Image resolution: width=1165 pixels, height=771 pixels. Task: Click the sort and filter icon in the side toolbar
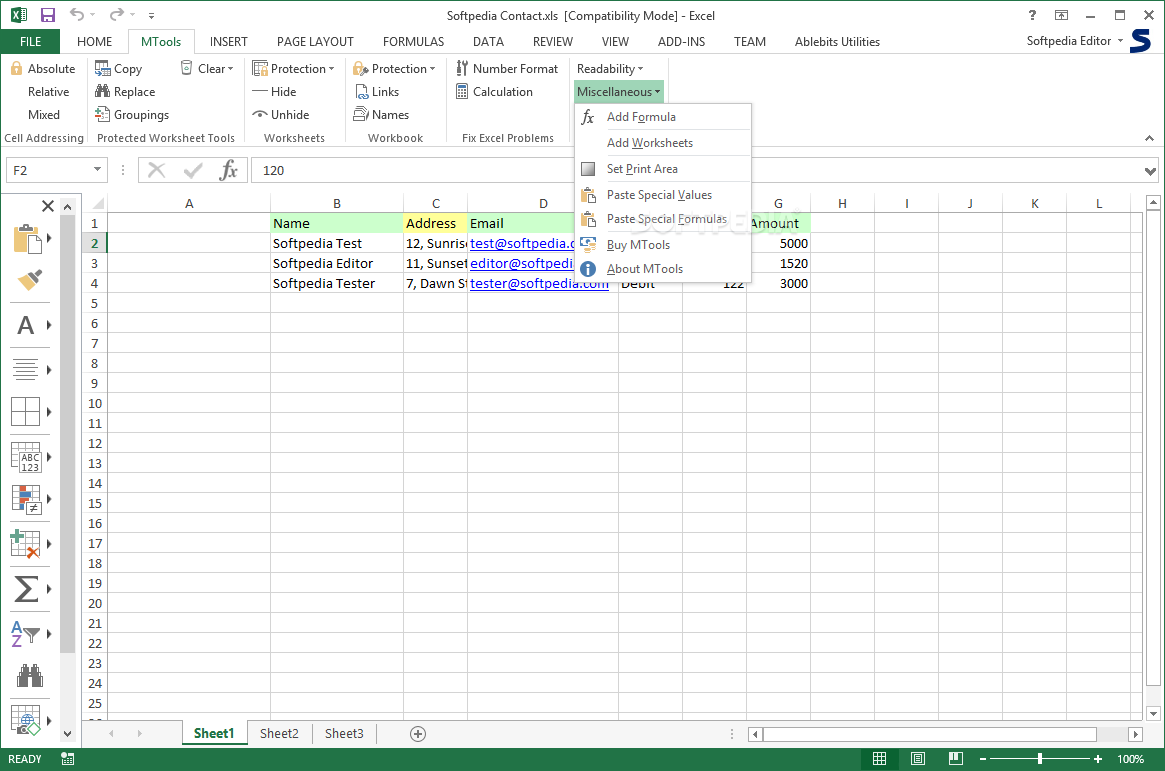pos(25,634)
